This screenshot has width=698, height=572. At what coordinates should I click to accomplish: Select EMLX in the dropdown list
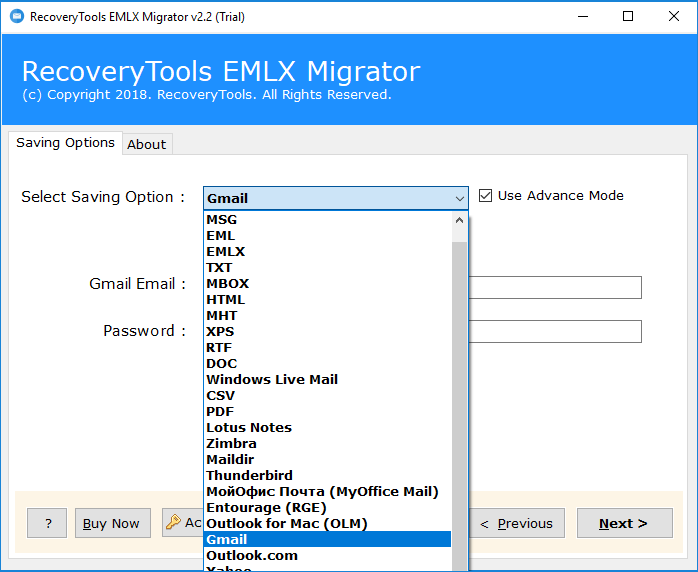point(328,252)
